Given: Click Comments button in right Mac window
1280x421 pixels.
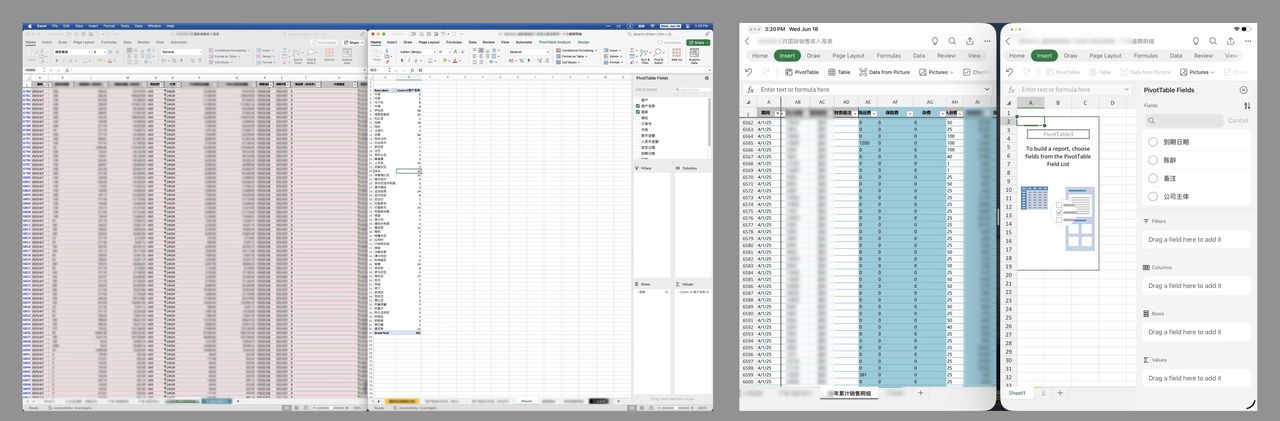Looking at the screenshot, I should 670,43.
